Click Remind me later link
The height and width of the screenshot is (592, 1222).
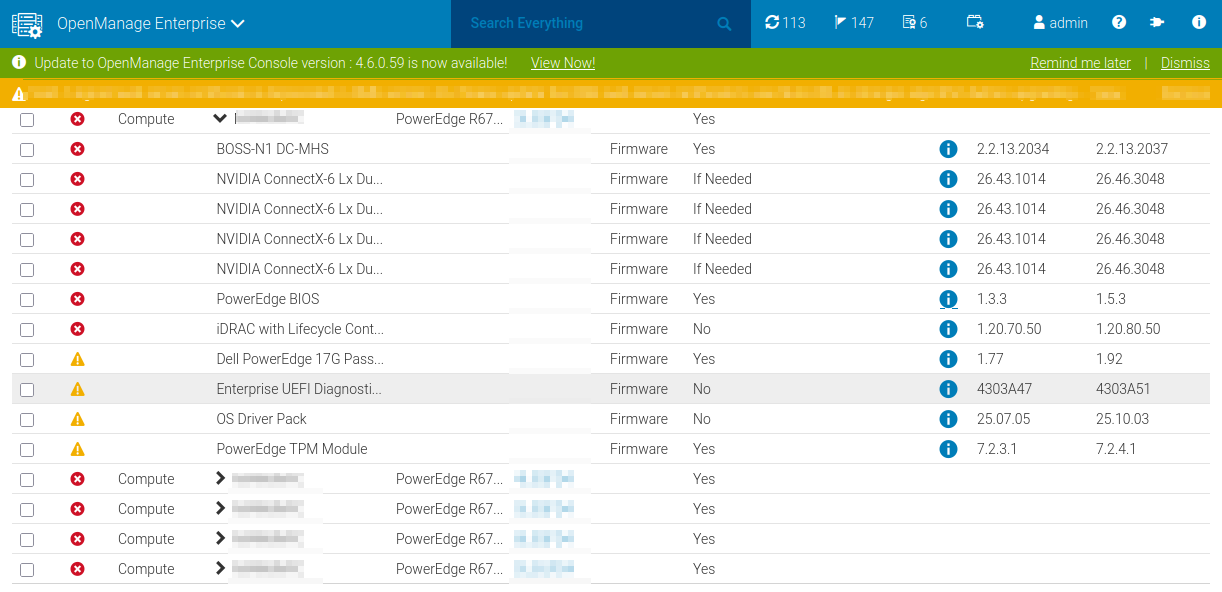click(1080, 63)
